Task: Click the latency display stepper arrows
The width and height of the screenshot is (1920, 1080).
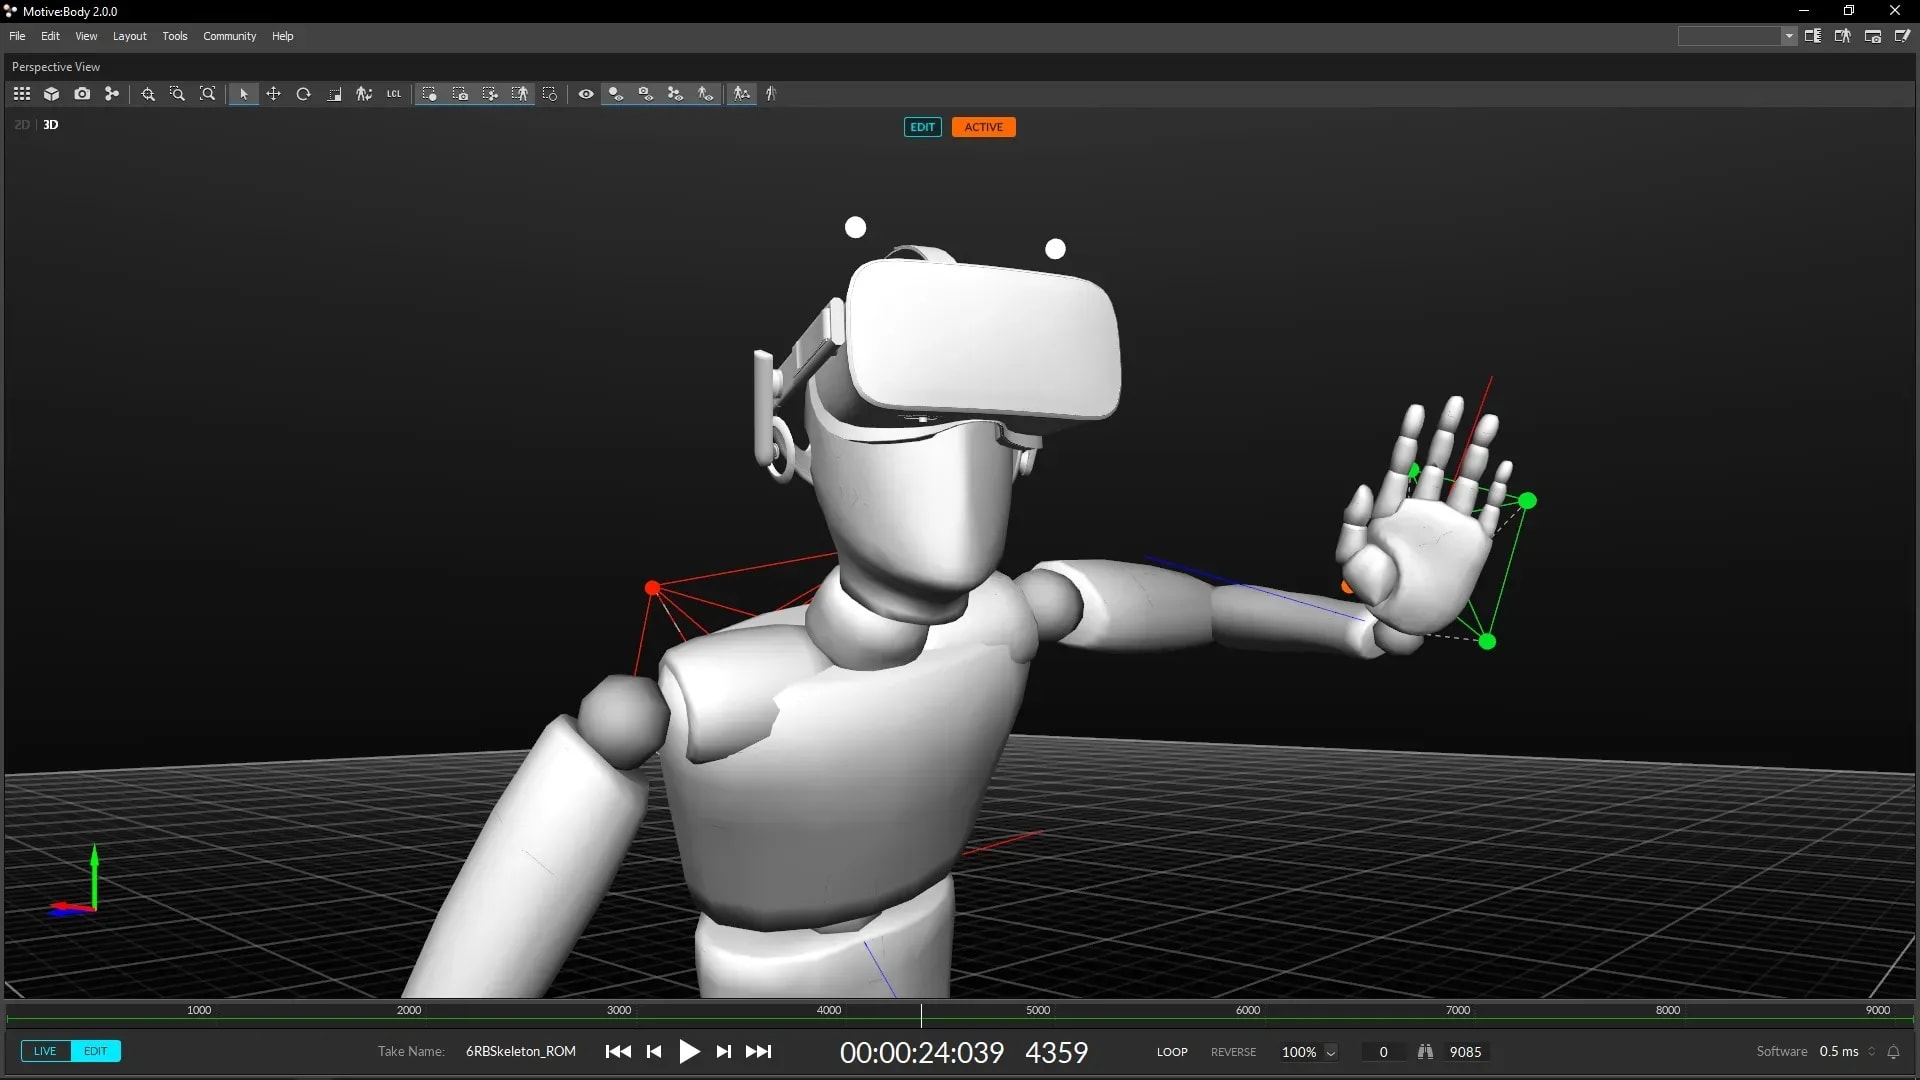Action: [1872, 1052]
